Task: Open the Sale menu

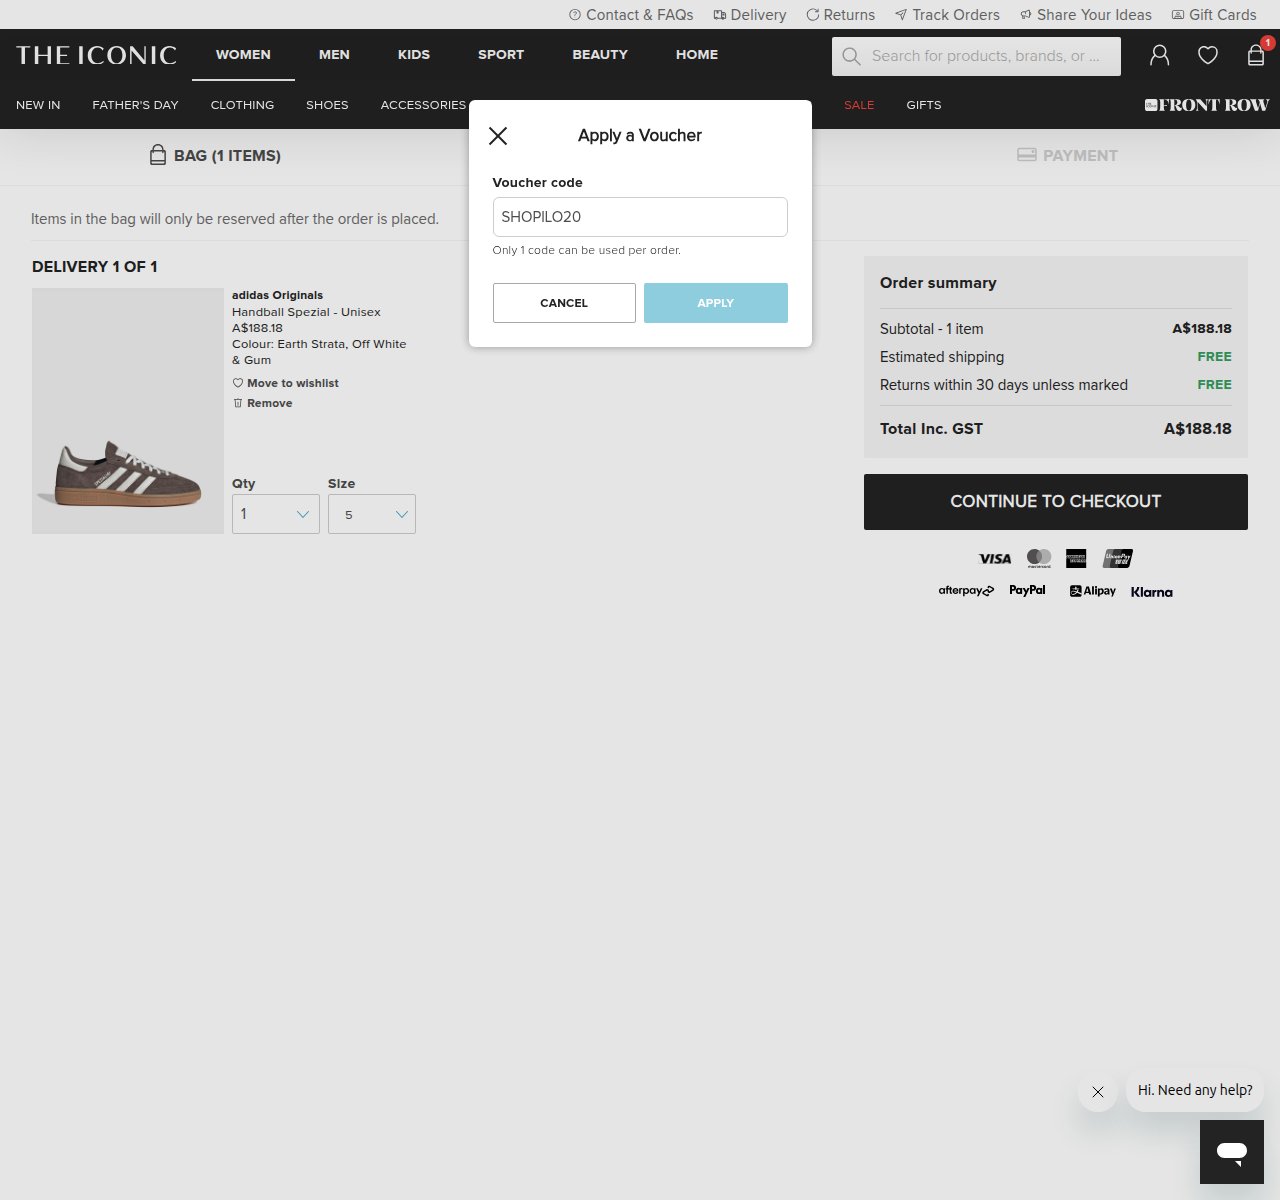Action: click(x=859, y=105)
